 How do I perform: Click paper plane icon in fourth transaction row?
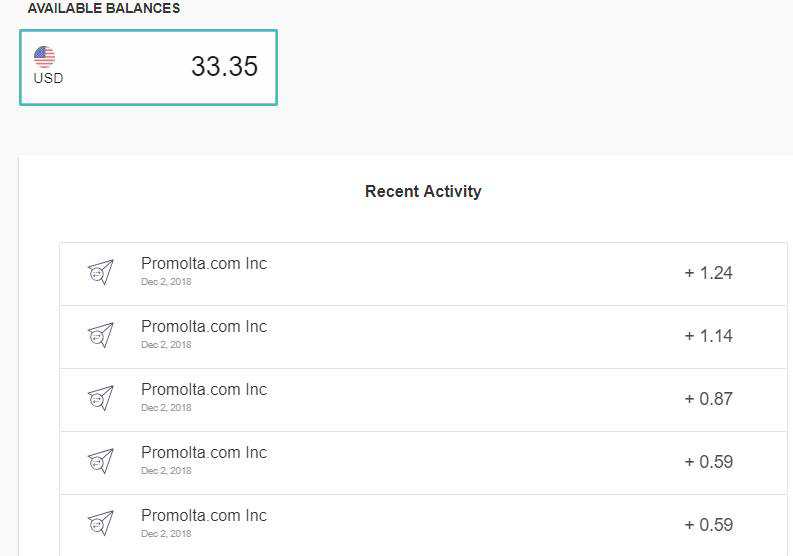tap(100, 461)
